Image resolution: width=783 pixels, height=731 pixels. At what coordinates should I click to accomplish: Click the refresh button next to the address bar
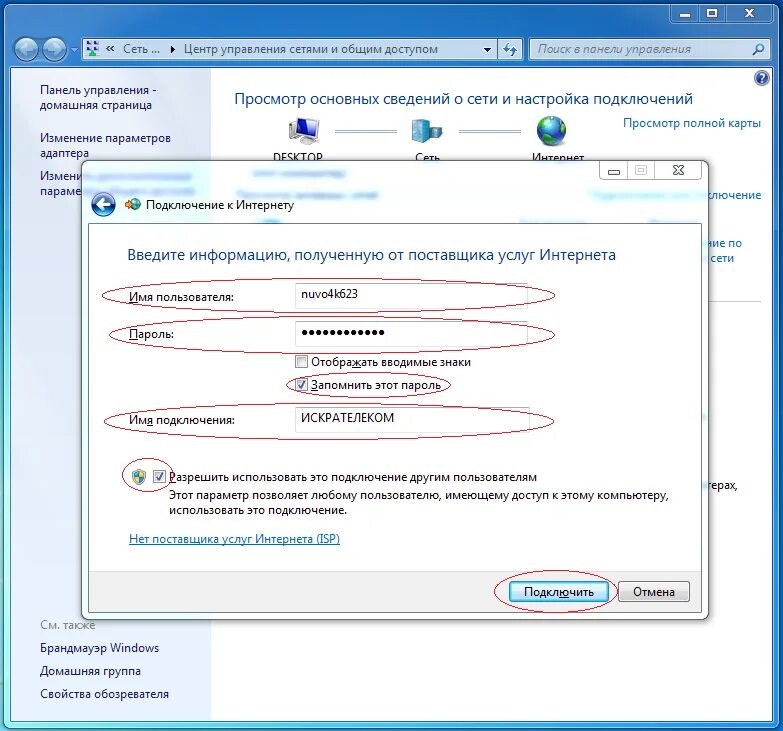pos(510,49)
